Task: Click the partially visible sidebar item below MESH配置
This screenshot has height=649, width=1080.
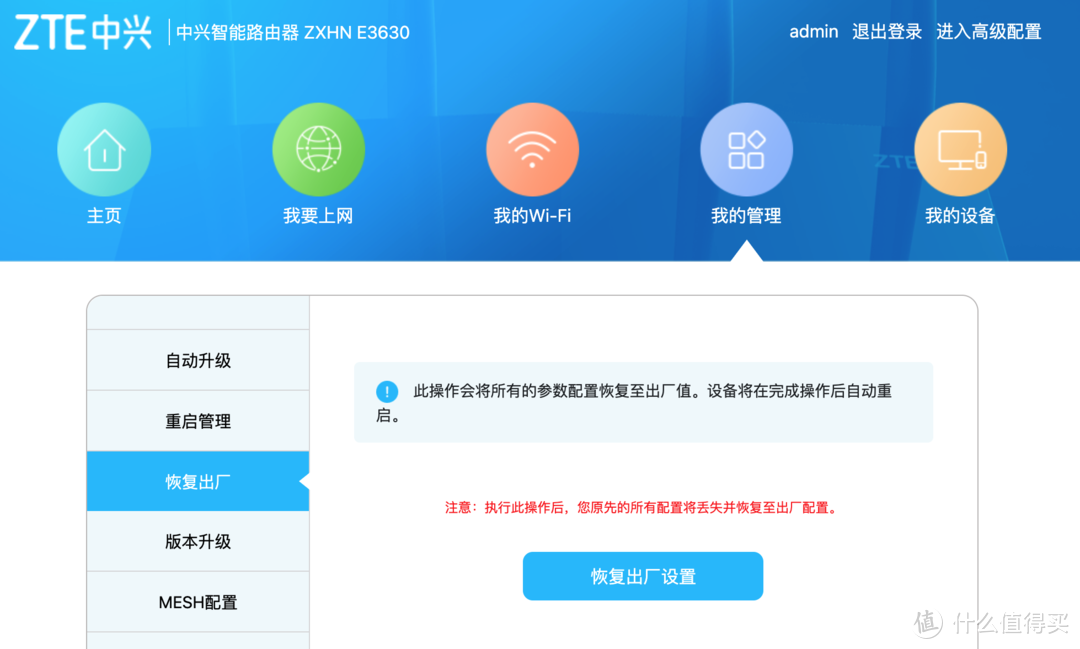Action: [x=197, y=644]
